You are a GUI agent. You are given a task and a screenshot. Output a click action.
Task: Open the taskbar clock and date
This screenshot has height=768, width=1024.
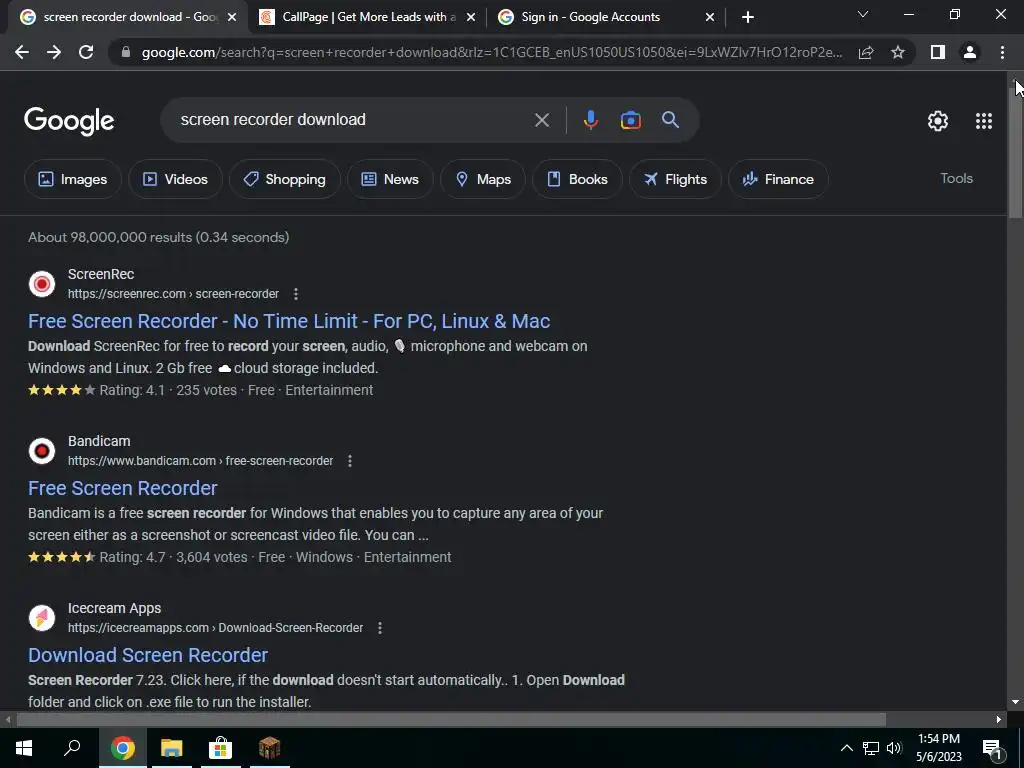(x=938, y=748)
